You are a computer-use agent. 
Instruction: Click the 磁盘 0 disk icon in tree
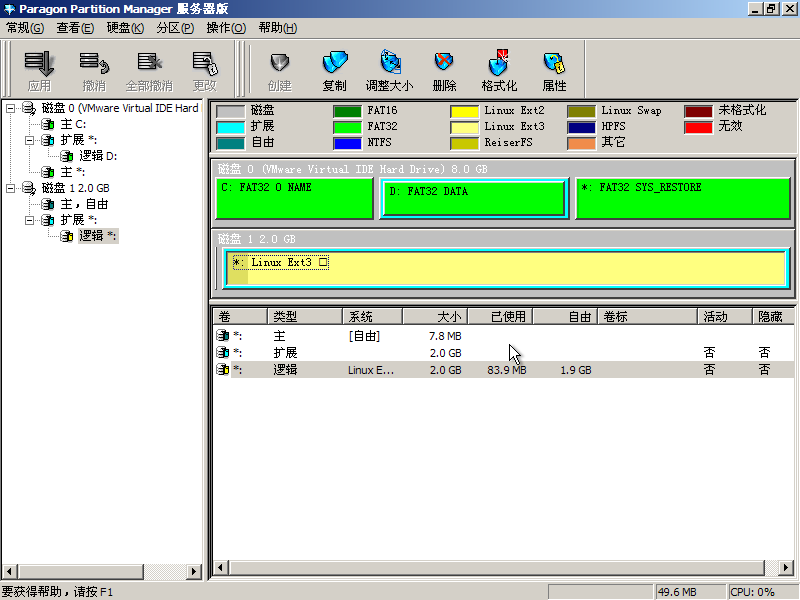click(x=29, y=108)
